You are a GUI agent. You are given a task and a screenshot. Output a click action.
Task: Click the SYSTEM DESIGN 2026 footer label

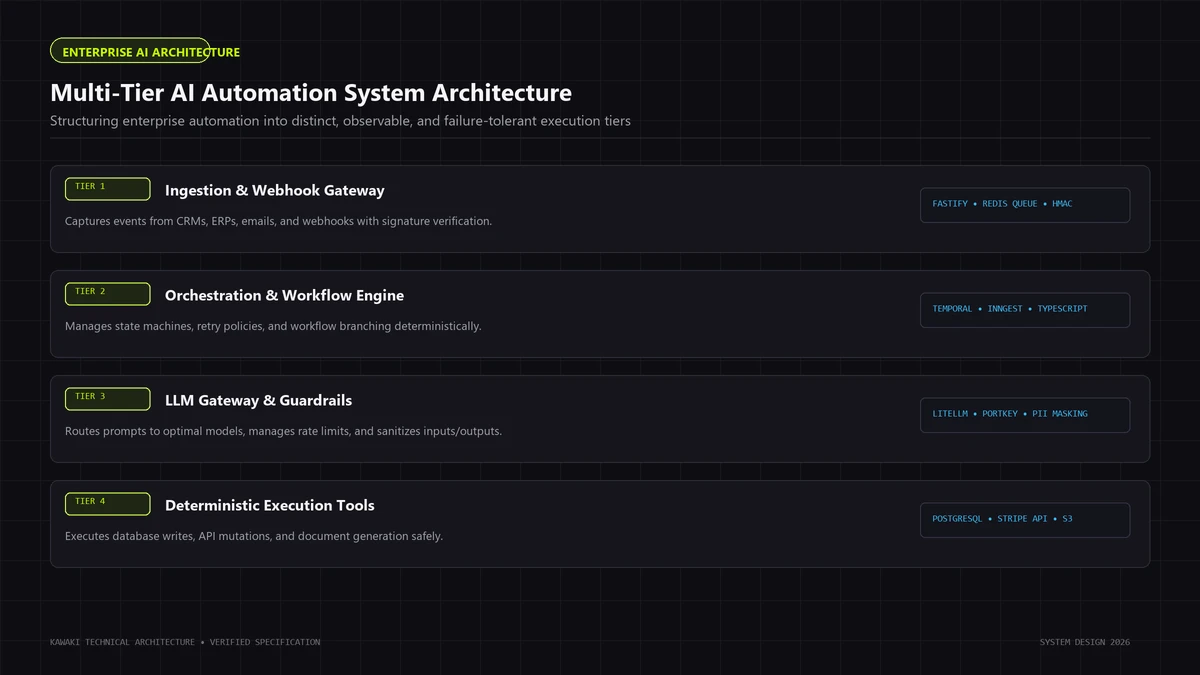coord(1085,642)
